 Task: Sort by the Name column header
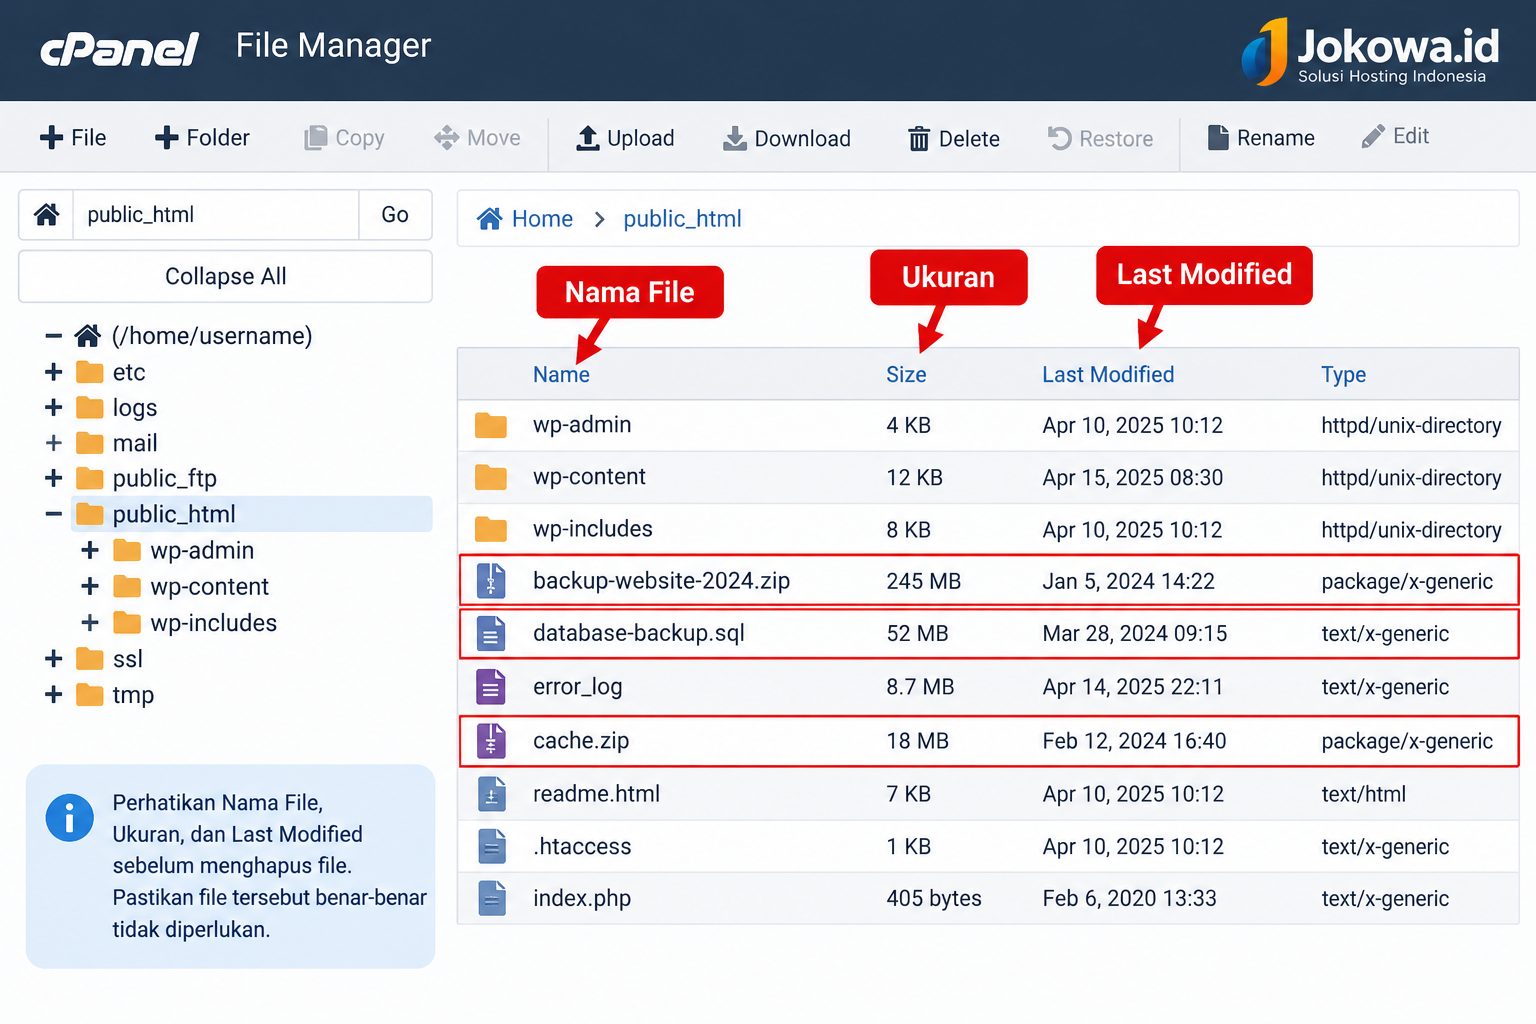[x=561, y=375]
